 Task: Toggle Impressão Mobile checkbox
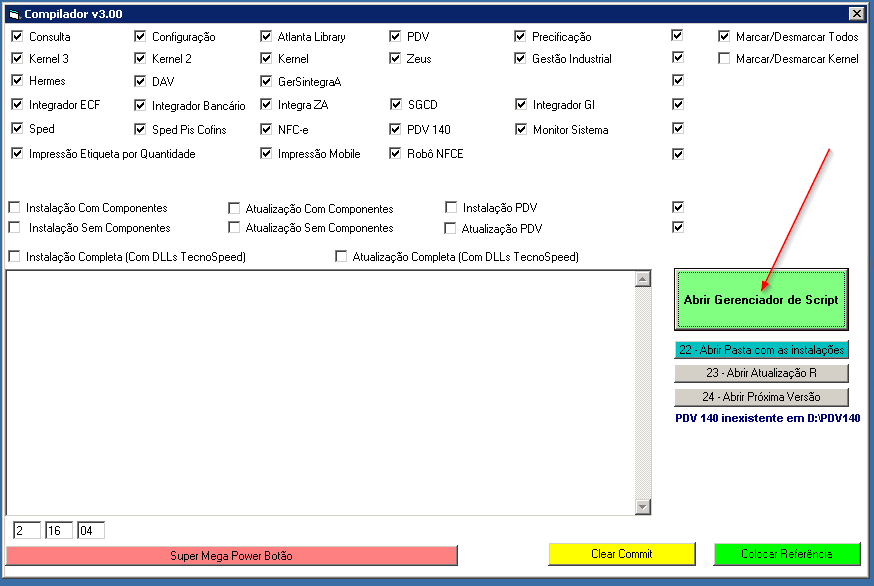tap(266, 153)
